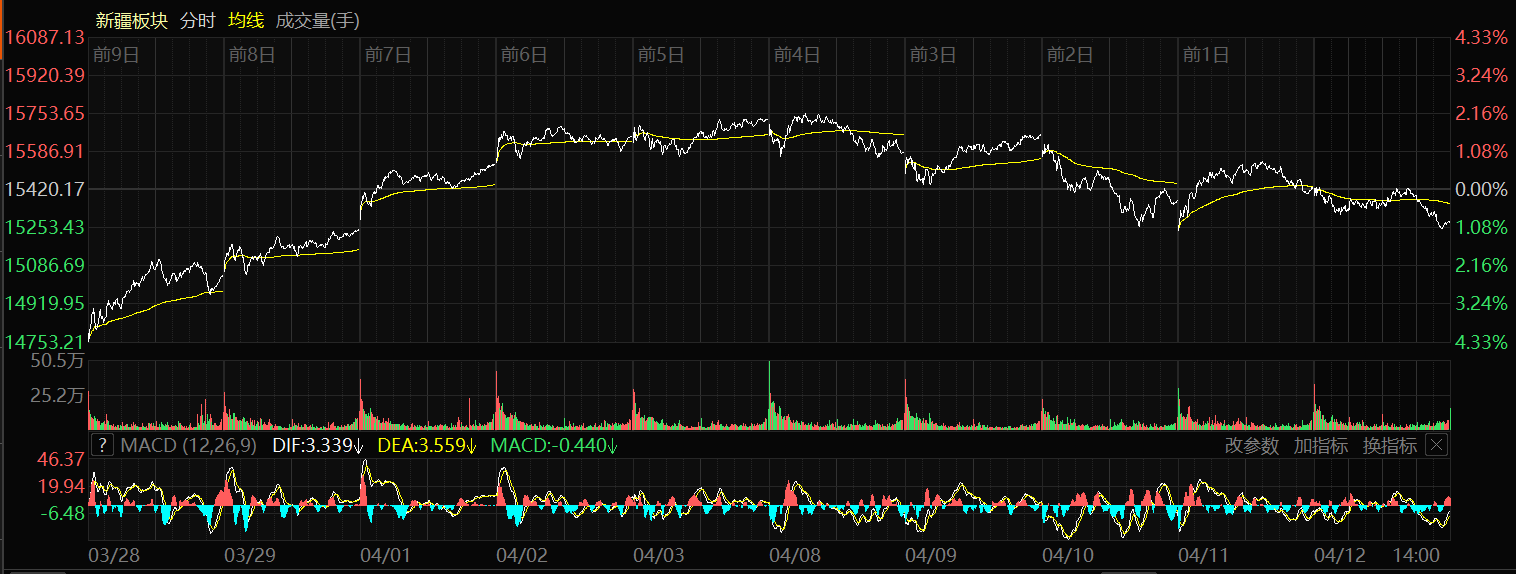Click the 15420.17 baseline price label
Image resolution: width=1516 pixels, height=574 pixels.
(43, 189)
